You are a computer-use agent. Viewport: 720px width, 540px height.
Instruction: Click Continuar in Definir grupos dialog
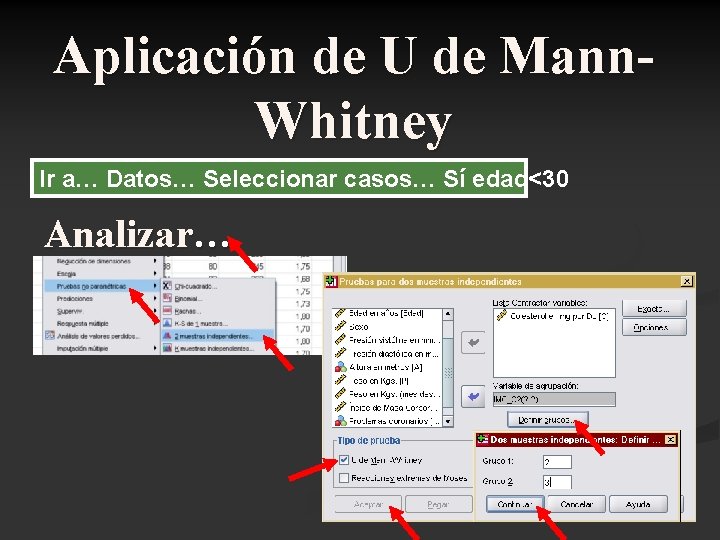tap(515, 504)
